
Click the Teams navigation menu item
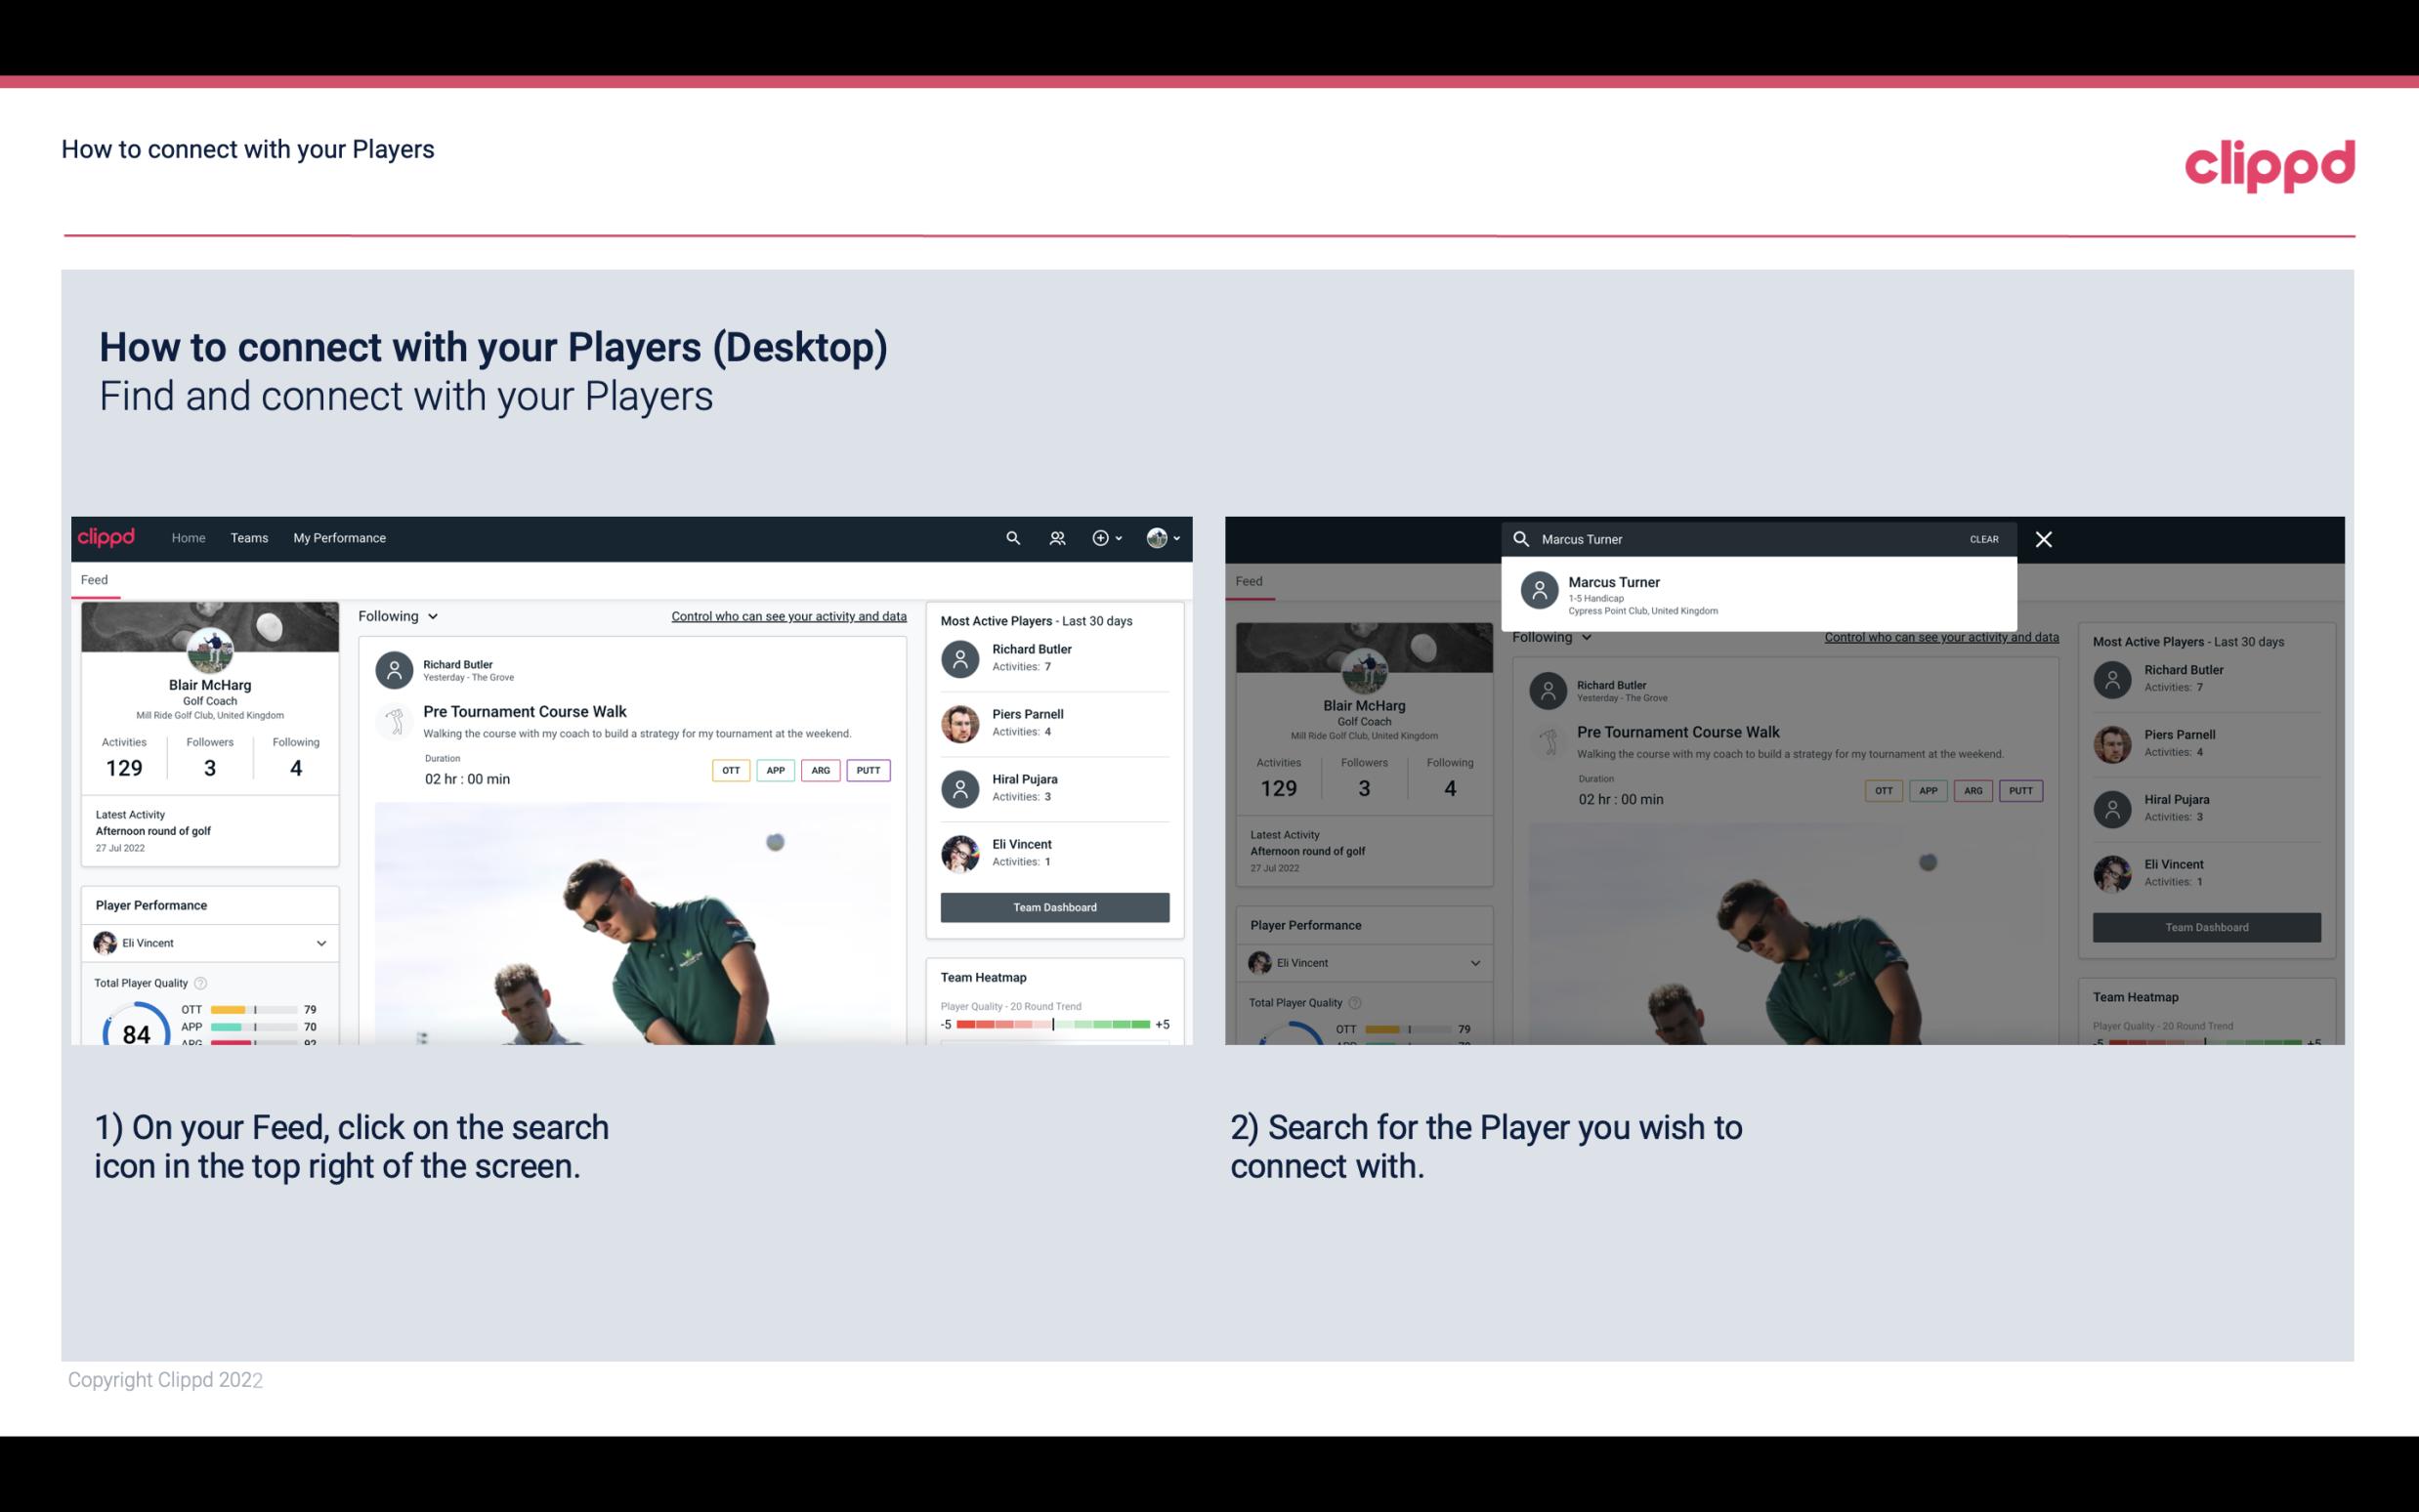[x=251, y=538]
